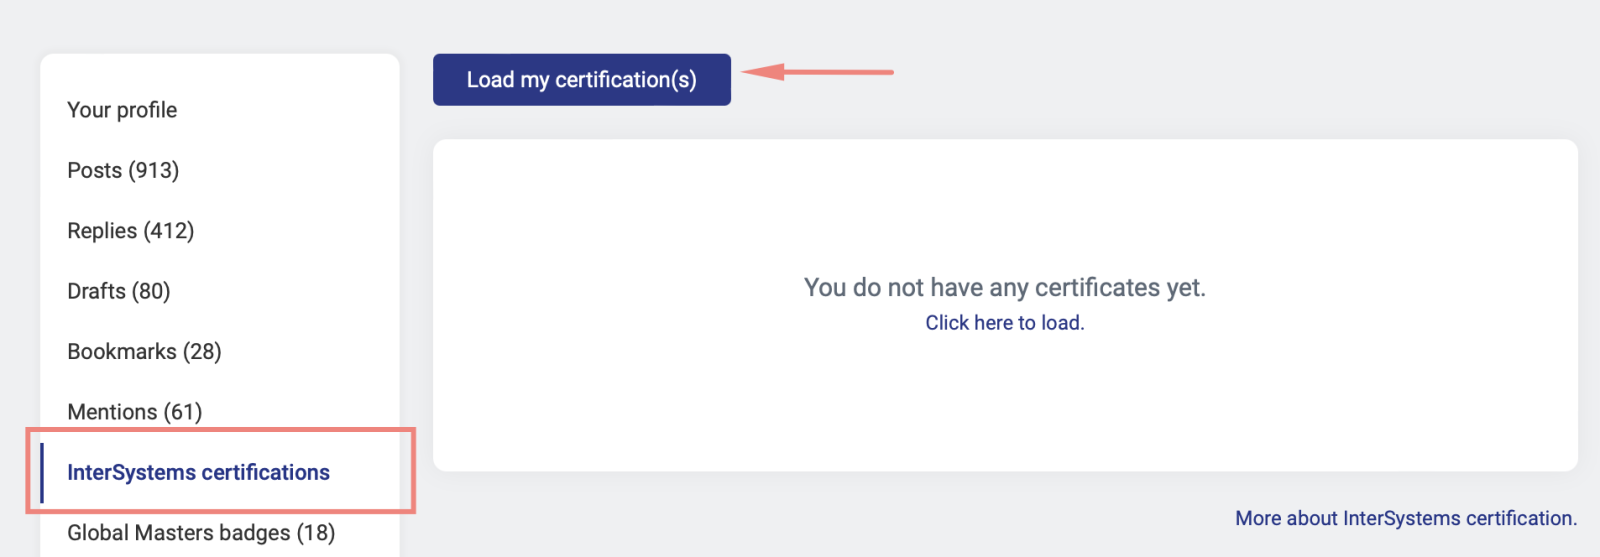Image resolution: width=1600 pixels, height=557 pixels.
Task: Click the 'Click here to load.' link
Action: pyautogui.click(x=1004, y=323)
